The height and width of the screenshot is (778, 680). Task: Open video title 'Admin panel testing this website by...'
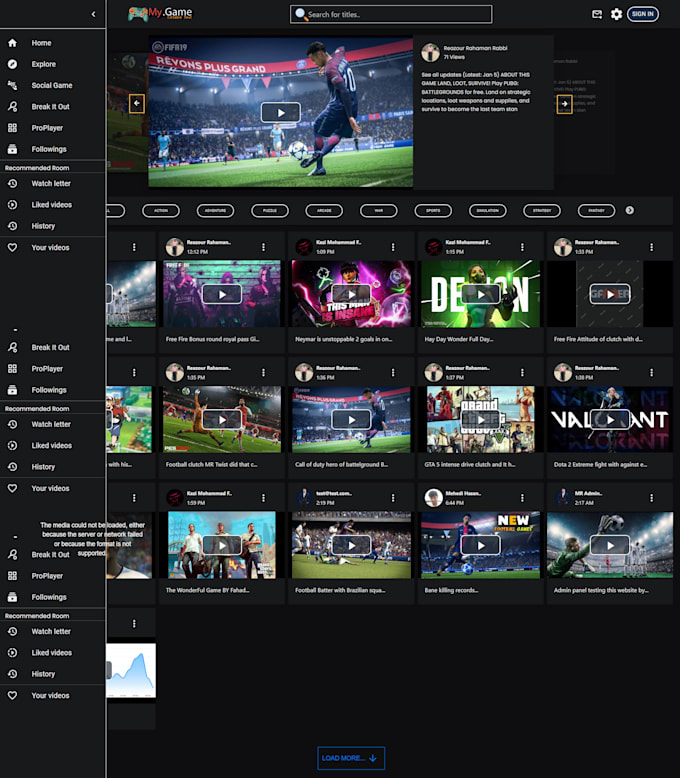tap(601, 590)
